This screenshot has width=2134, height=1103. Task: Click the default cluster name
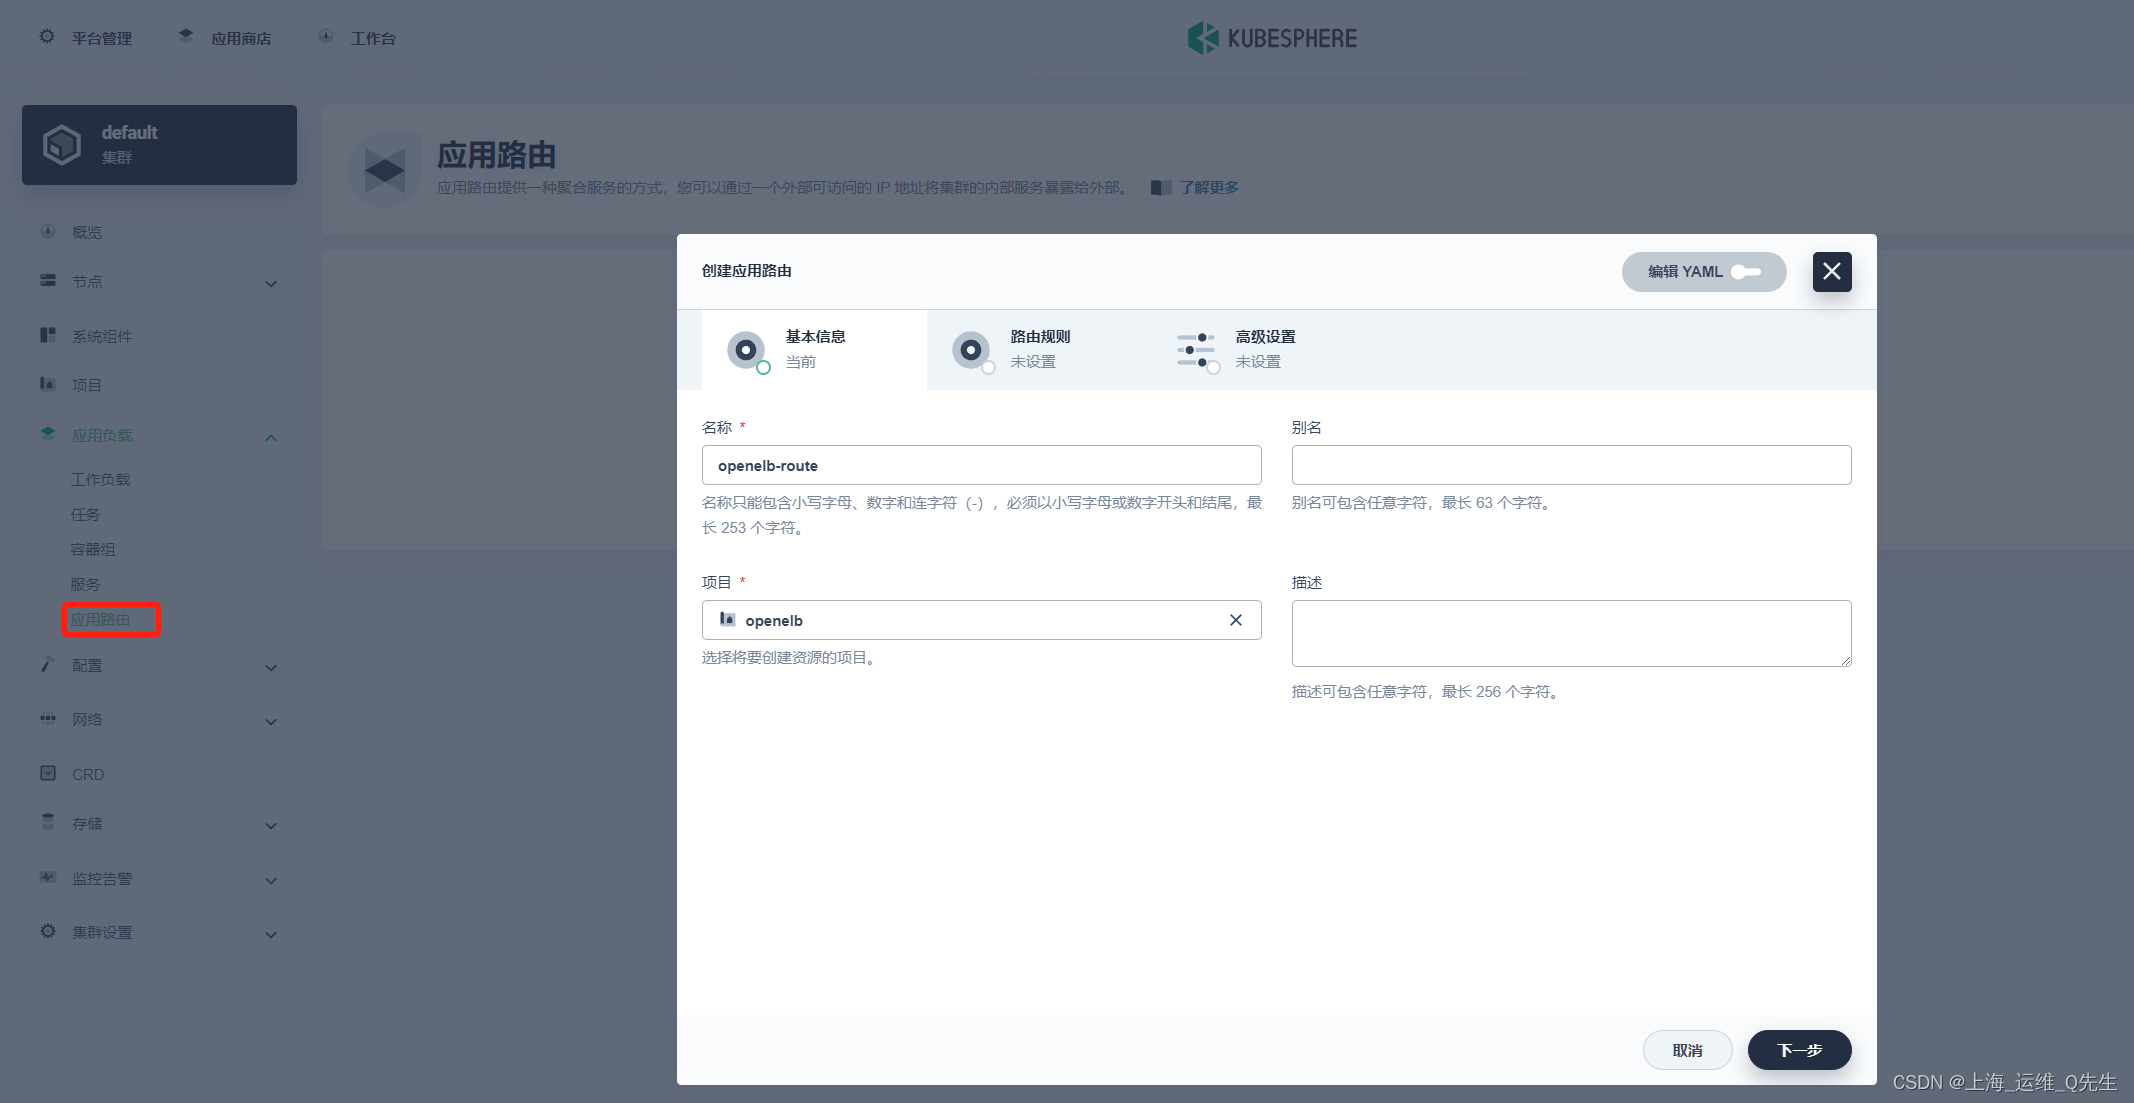(x=130, y=132)
